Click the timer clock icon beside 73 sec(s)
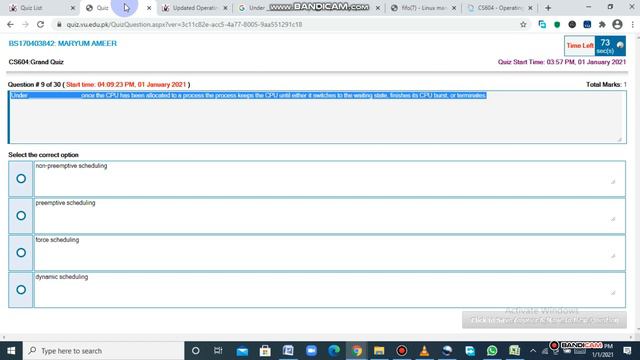This screenshot has height=360, width=640. tap(620, 45)
